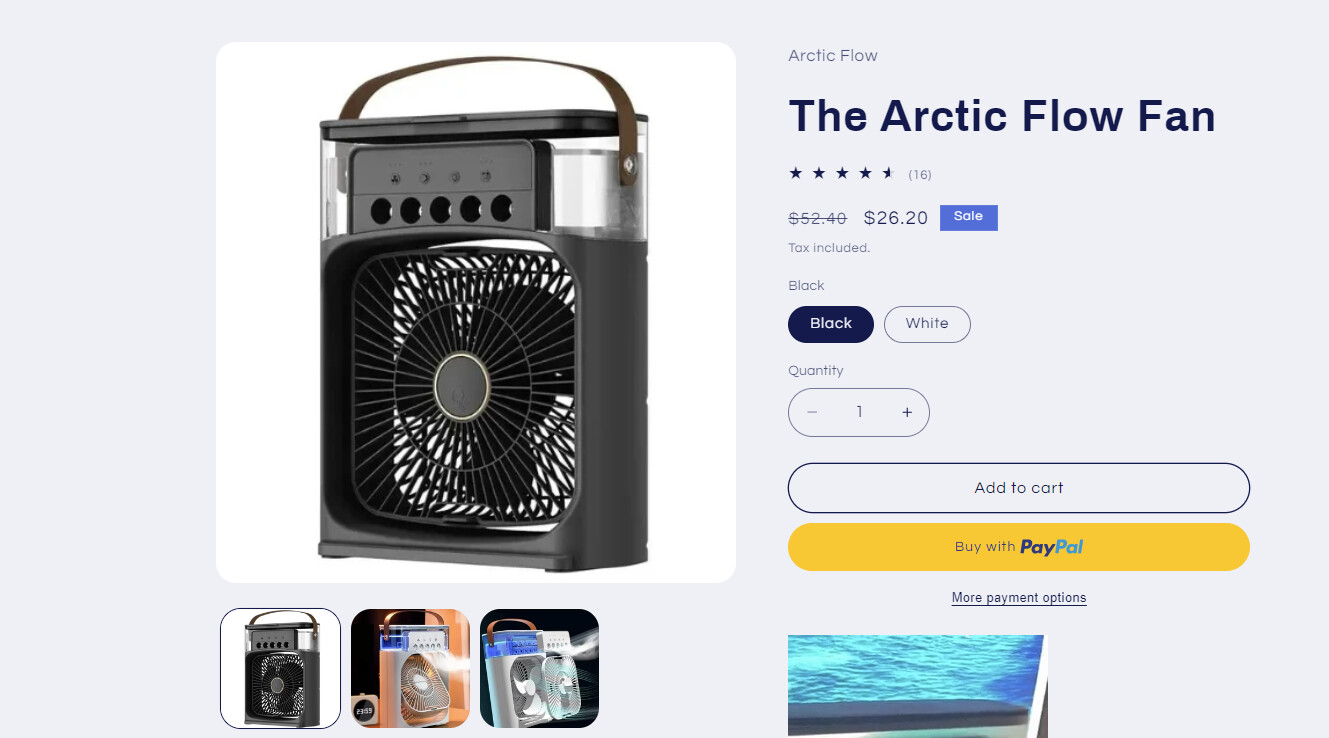
Task: Click the third rating star
Action: 842,173
